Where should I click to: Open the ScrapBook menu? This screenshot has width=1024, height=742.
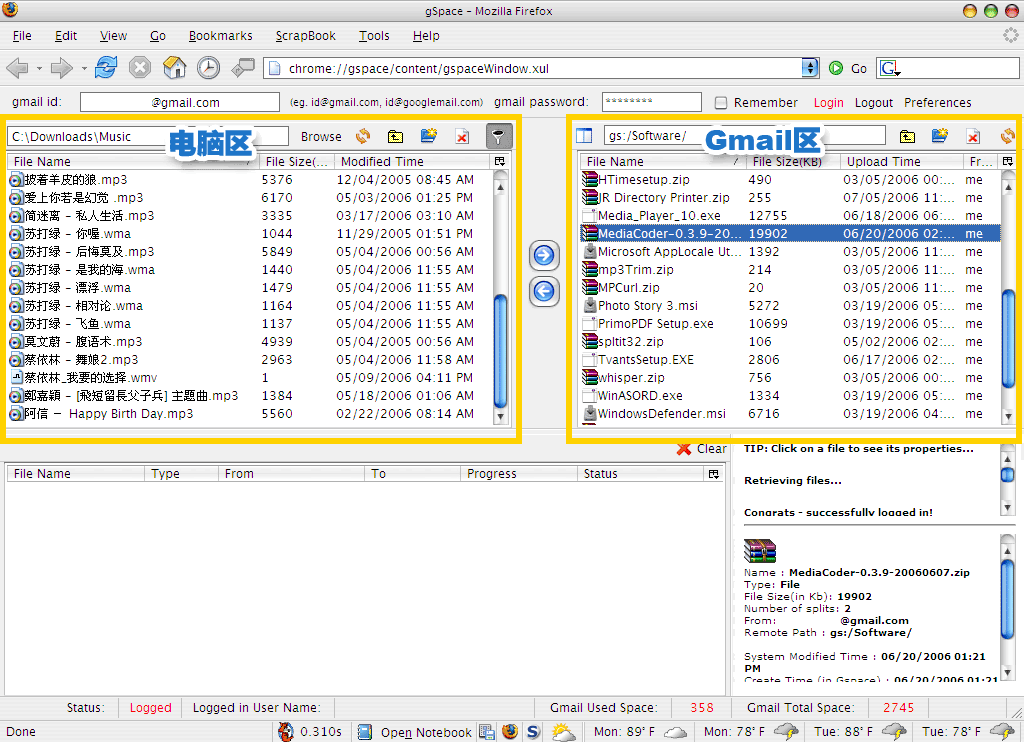(x=306, y=36)
